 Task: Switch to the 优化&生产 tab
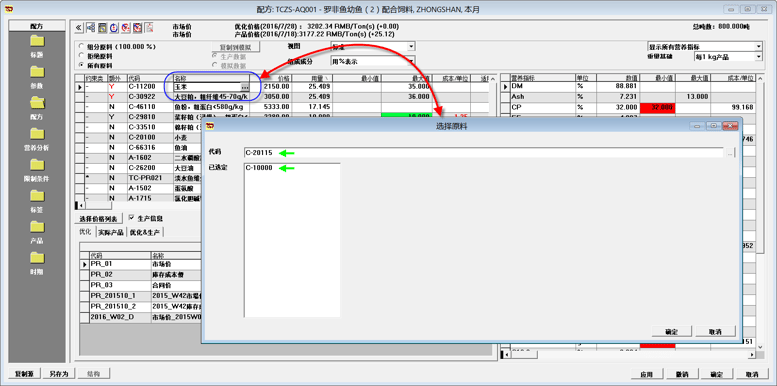[x=145, y=232]
